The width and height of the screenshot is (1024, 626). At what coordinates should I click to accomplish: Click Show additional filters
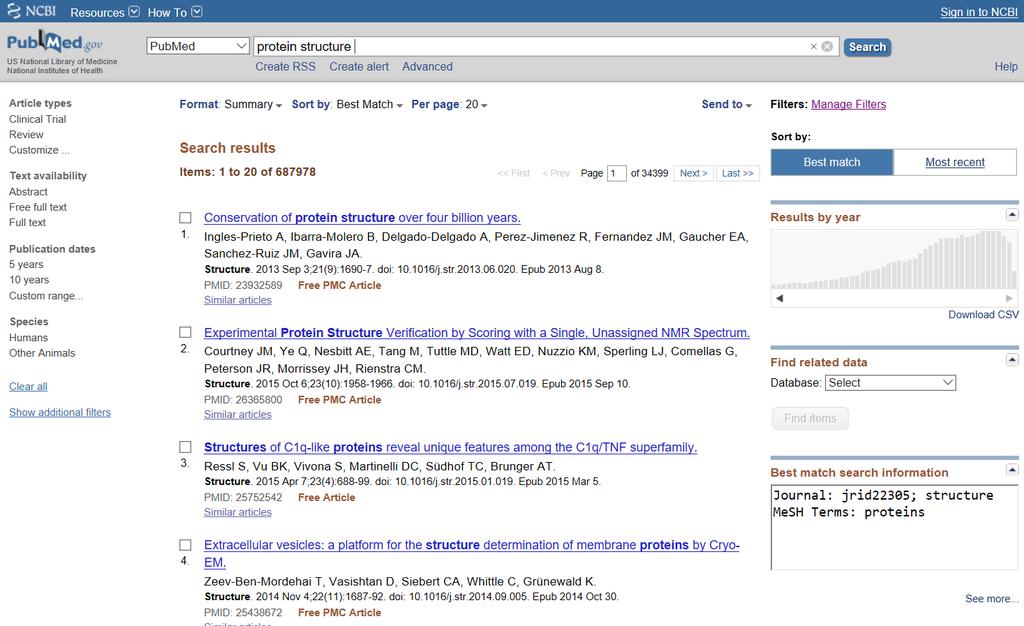[60, 413]
